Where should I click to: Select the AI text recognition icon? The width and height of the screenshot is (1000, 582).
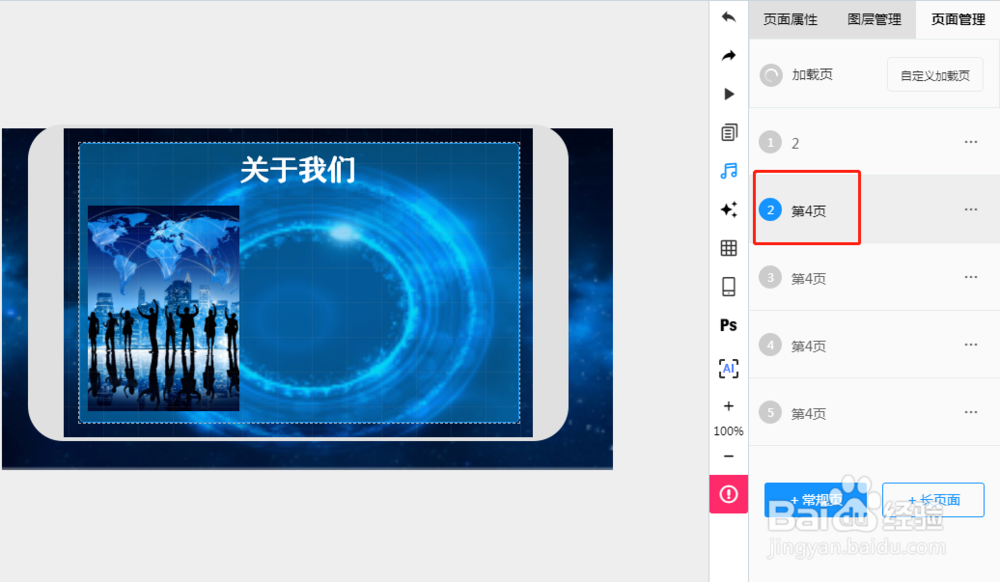(728, 368)
